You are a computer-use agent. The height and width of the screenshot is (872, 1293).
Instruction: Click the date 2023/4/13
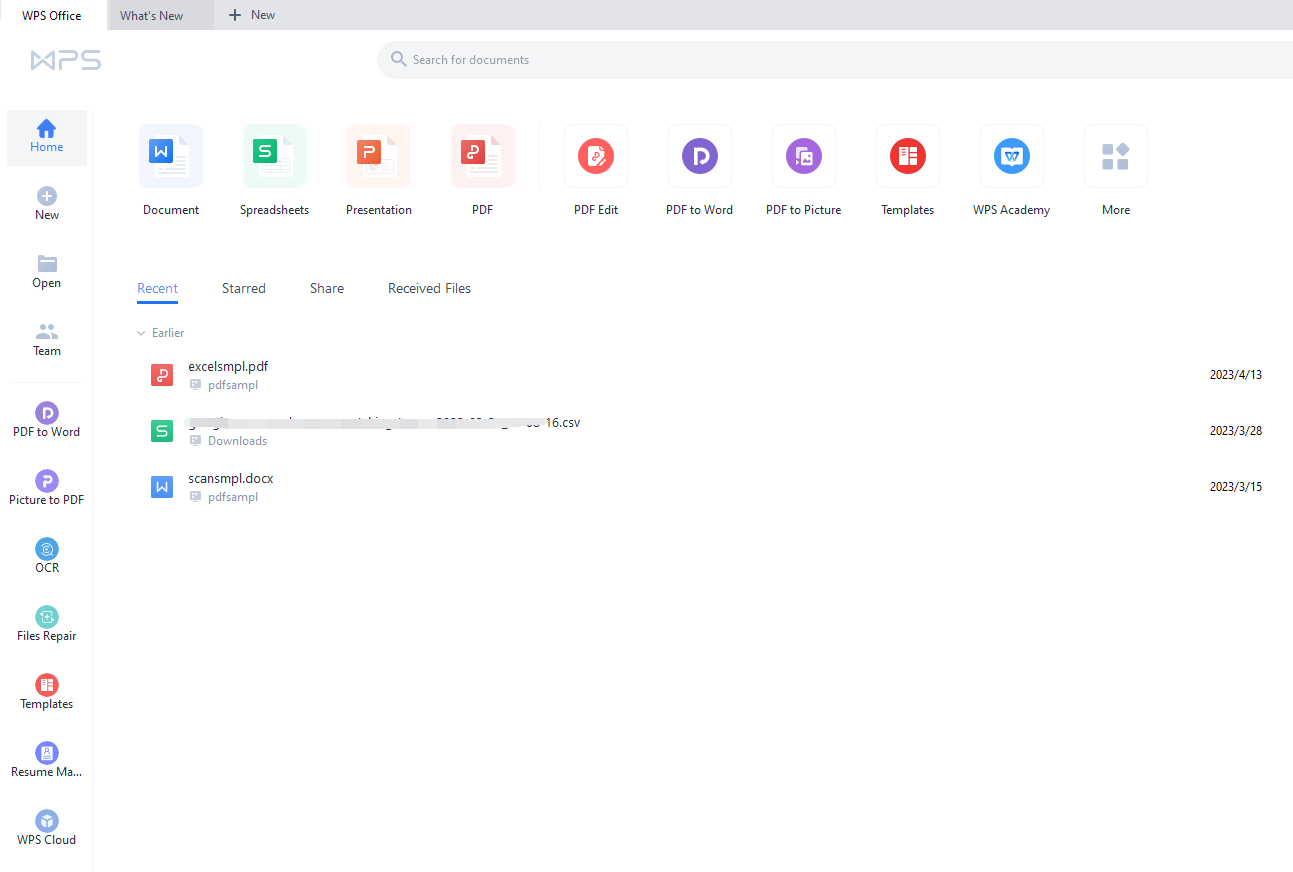pyautogui.click(x=1236, y=375)
